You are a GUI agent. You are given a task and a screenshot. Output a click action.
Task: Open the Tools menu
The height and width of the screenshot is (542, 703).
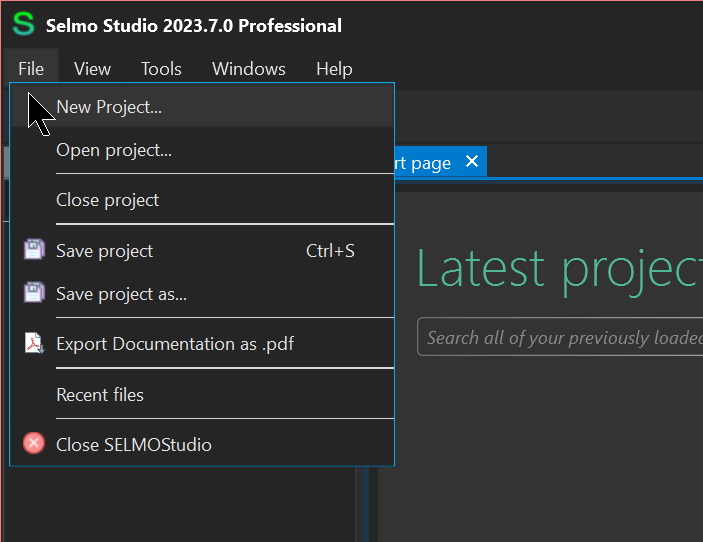[x=161, y=69]
